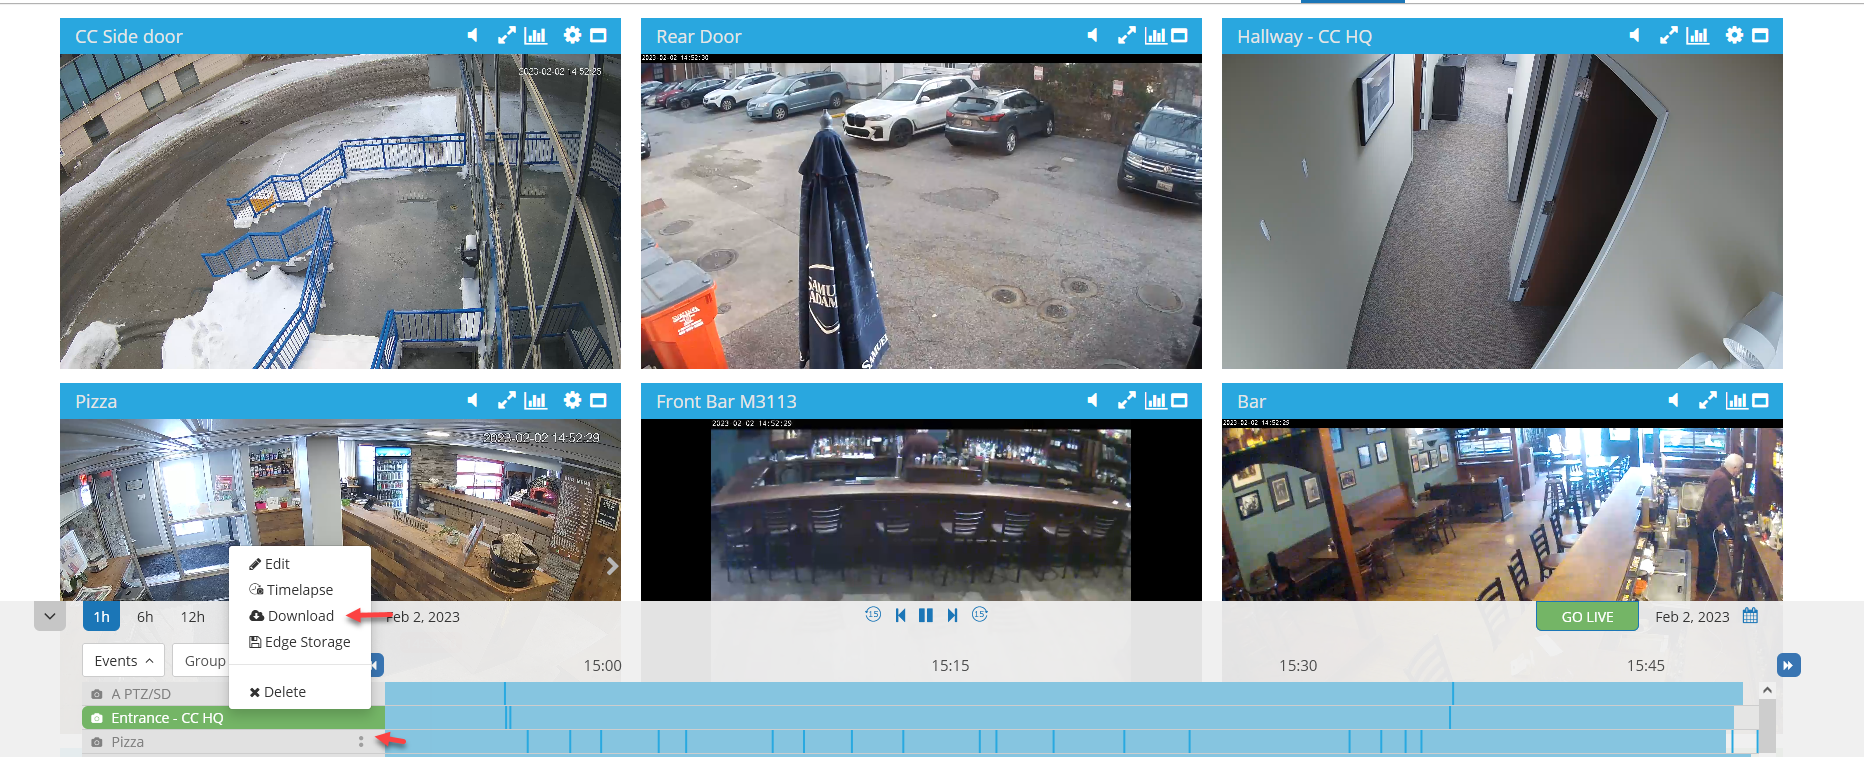Click the Rear Door camera video feed
Viewport: 1864px width, 757px height.
coord(921,211)
